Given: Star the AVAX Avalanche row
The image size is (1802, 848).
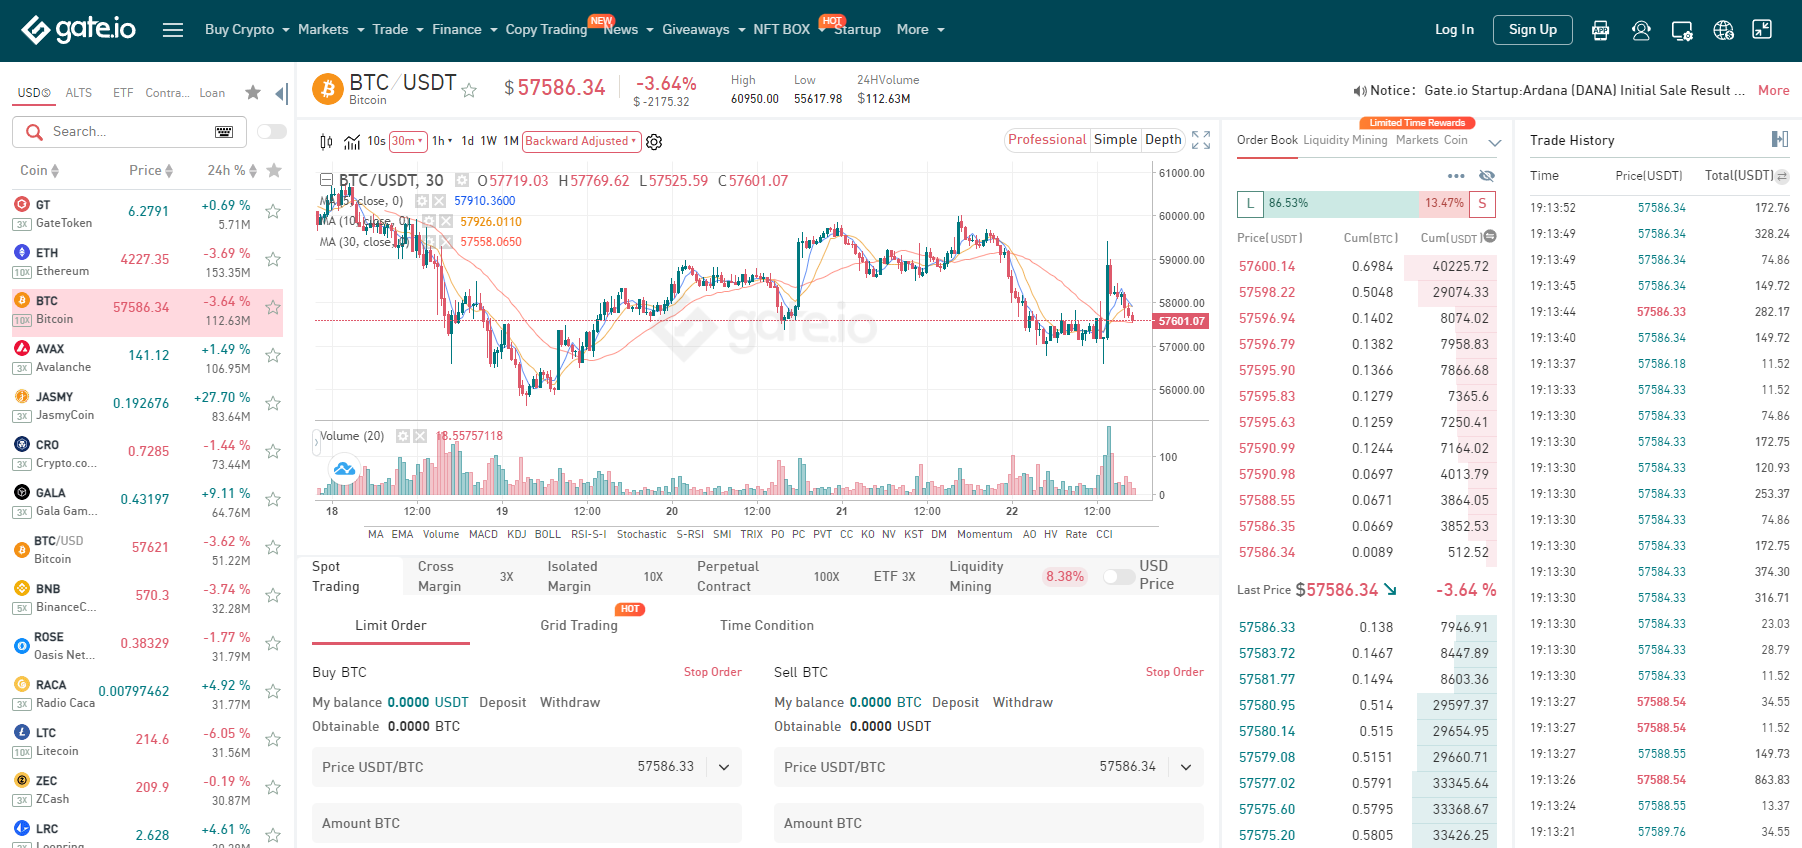Looking at the screenshot, I should [273, 355].
